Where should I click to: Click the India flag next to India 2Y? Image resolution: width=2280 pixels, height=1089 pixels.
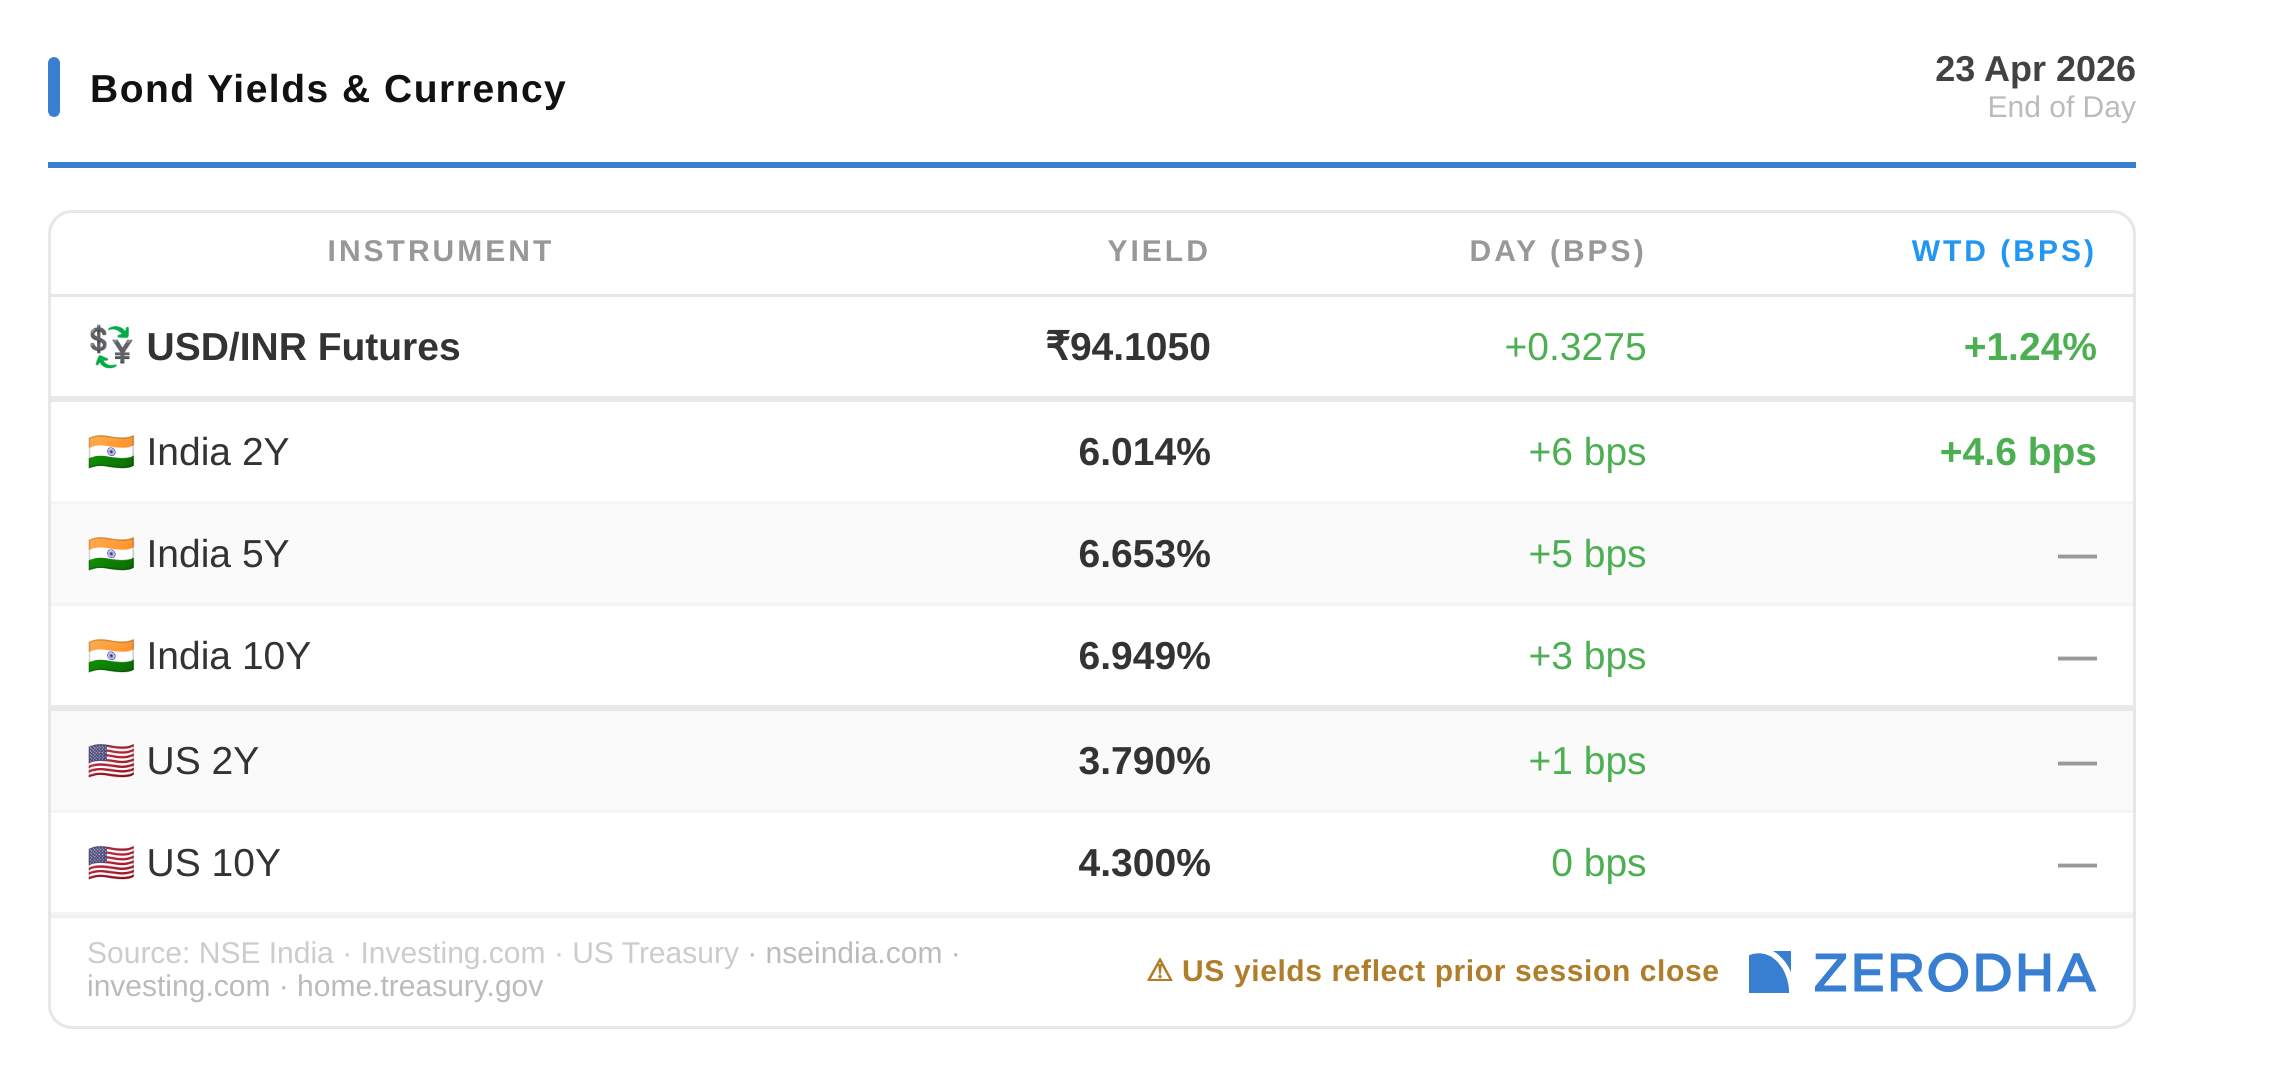[x=110, y=452]
